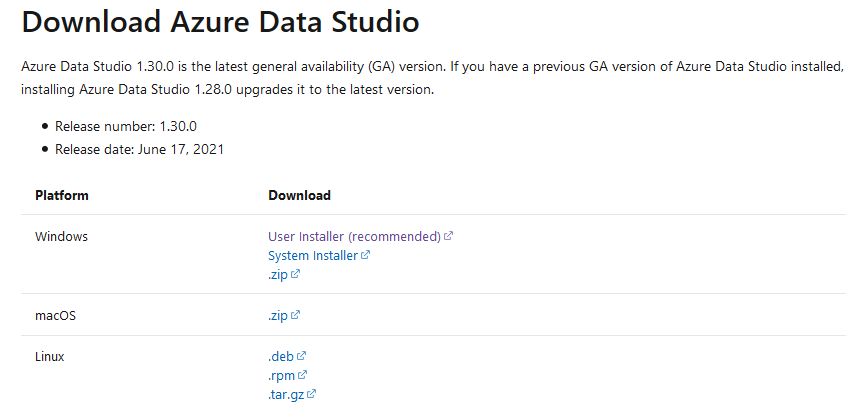Get the Linux .tar.gz download link

pos(286,394)
